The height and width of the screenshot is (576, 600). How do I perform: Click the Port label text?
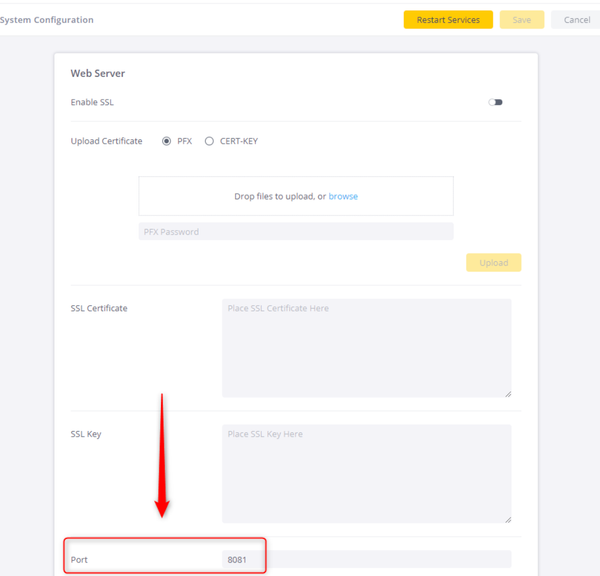point(79,560)
